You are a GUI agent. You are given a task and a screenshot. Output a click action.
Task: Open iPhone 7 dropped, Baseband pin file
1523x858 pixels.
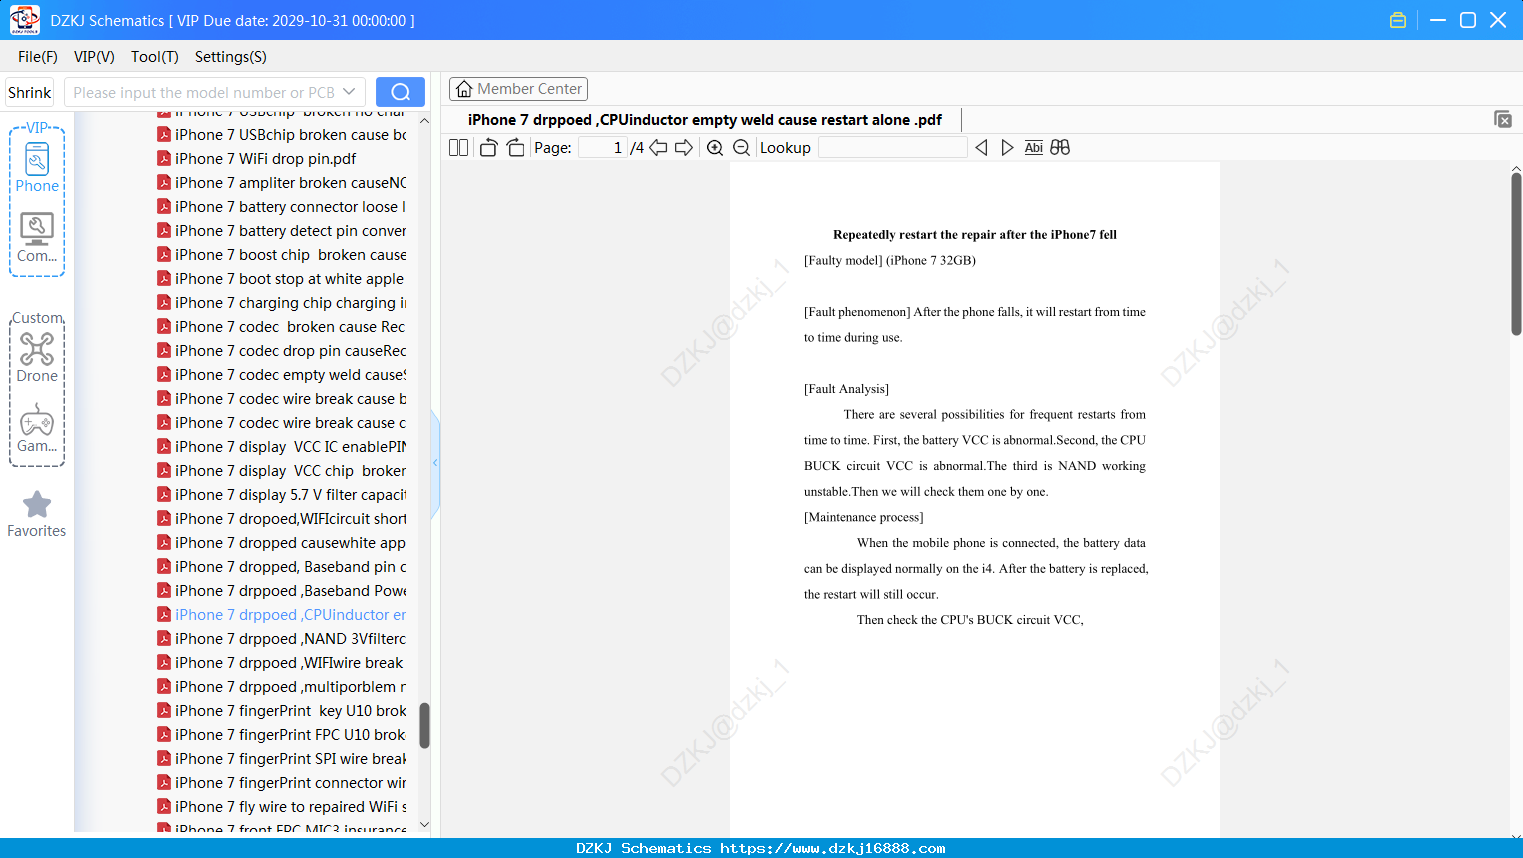click(281, 567)
